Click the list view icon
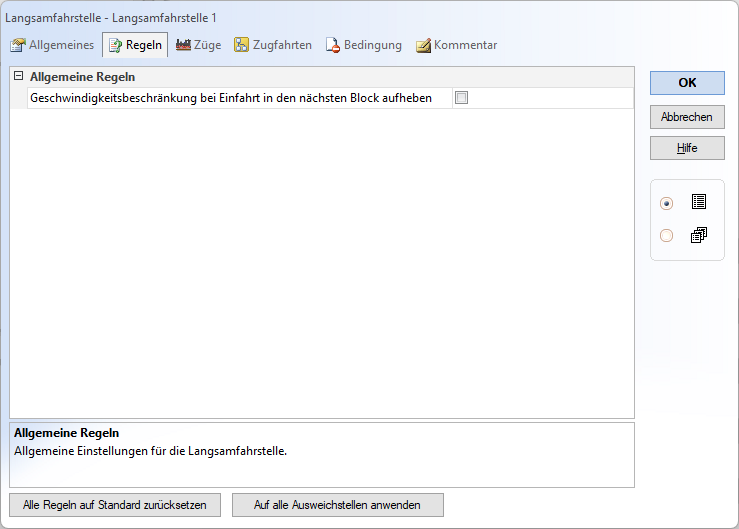The width and height of the screenshot is (739, 529). (x=699, y=202)
